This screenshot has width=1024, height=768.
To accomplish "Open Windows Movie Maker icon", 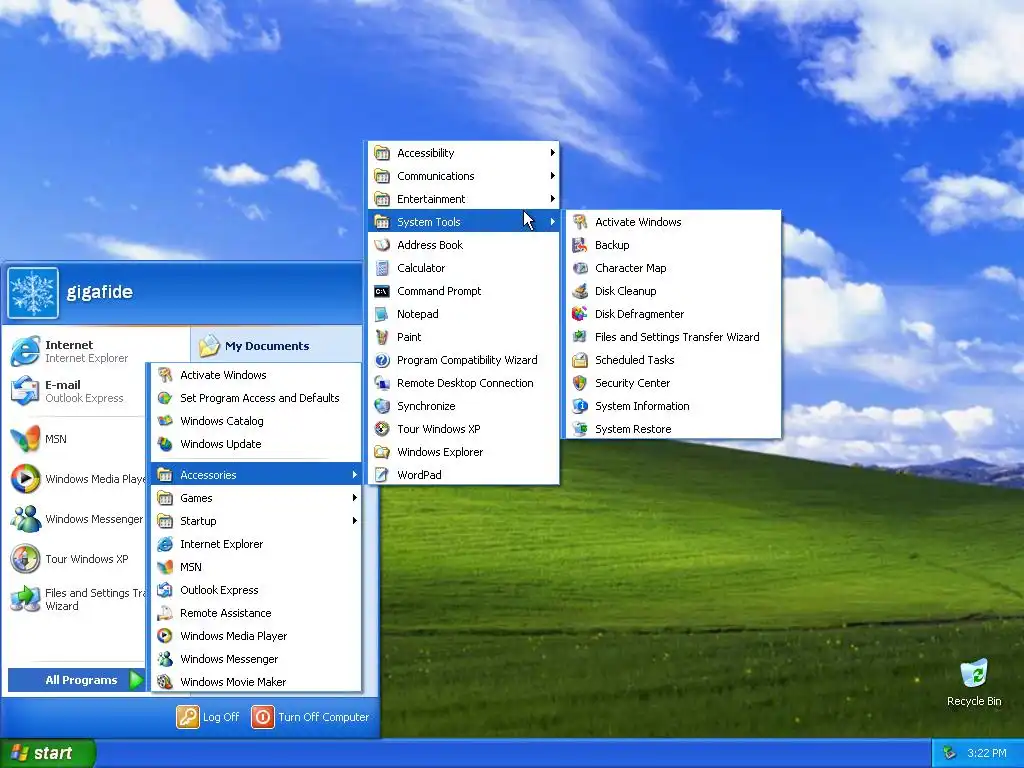I will [165, 682].
